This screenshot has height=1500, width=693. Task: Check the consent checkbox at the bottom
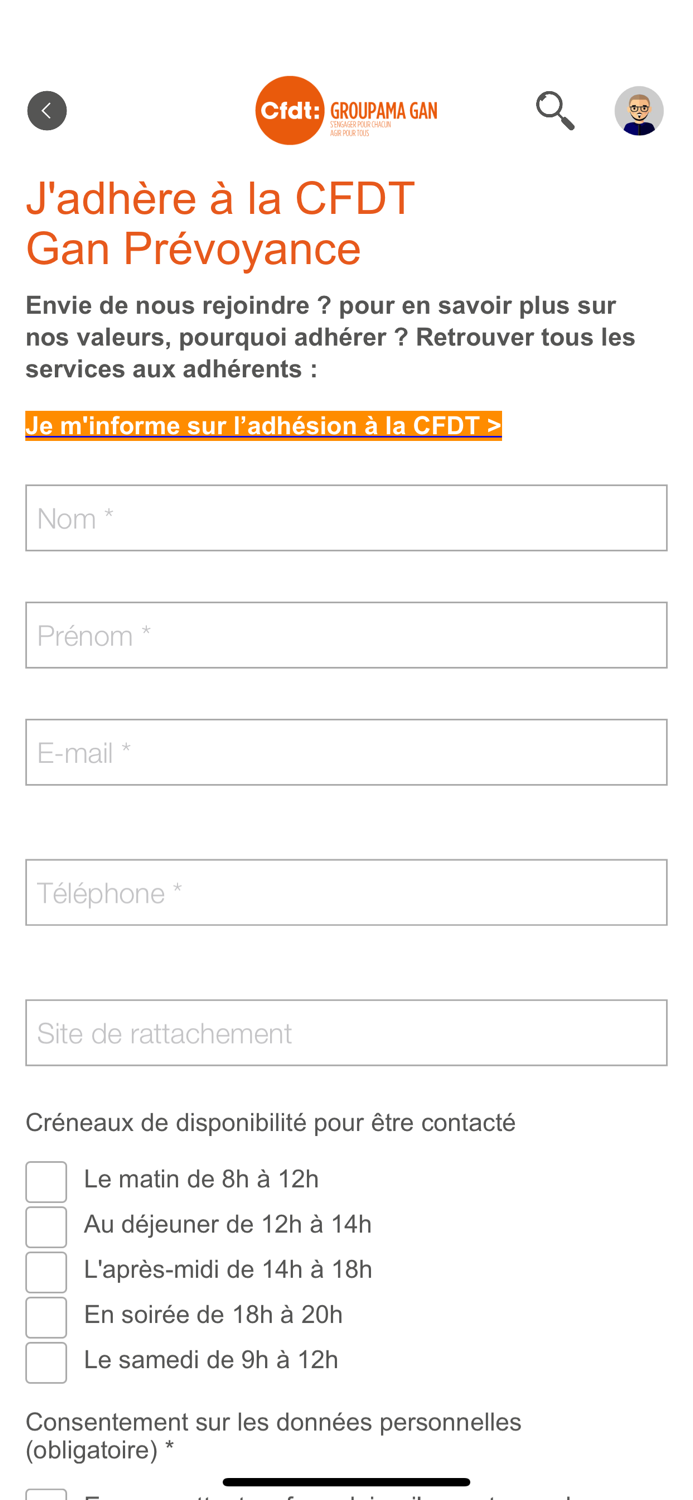[45, 1494]
